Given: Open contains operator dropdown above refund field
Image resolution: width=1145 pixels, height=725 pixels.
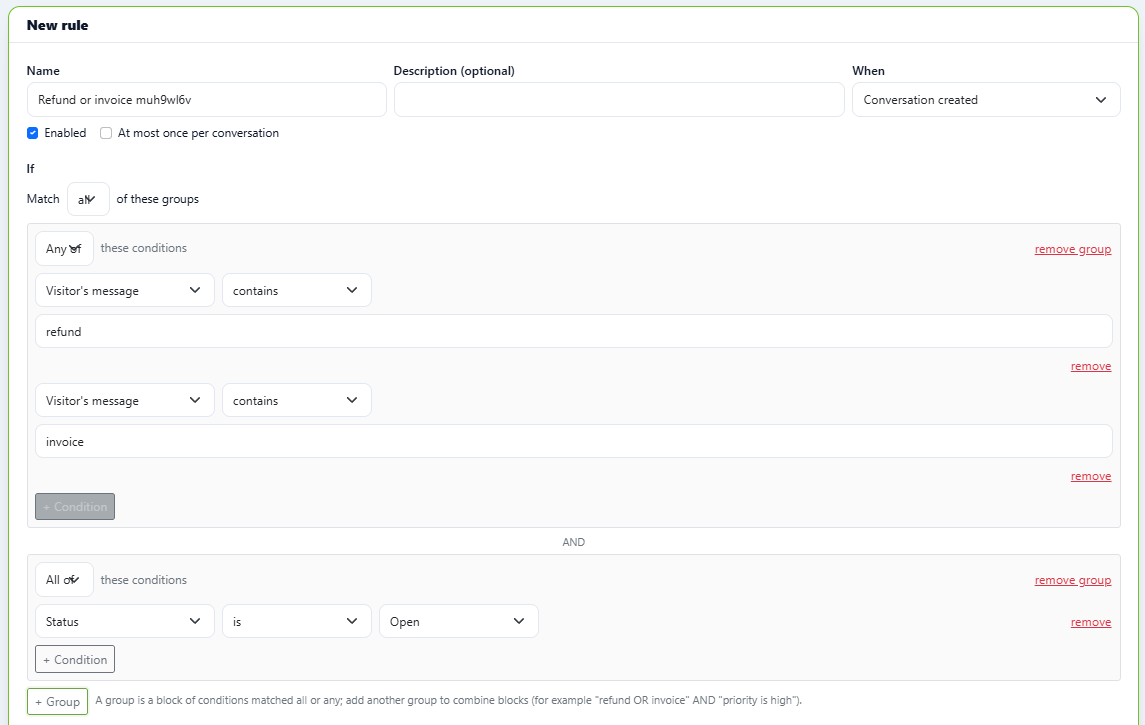Looking at the screenshot, I should click(x=296, y=290).
